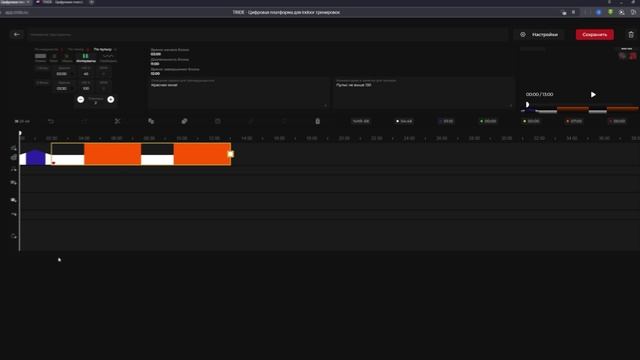Screen dimensions: 640x360
Task: Edit second interval intensity value 100
Action: click(x=86, y=88)
